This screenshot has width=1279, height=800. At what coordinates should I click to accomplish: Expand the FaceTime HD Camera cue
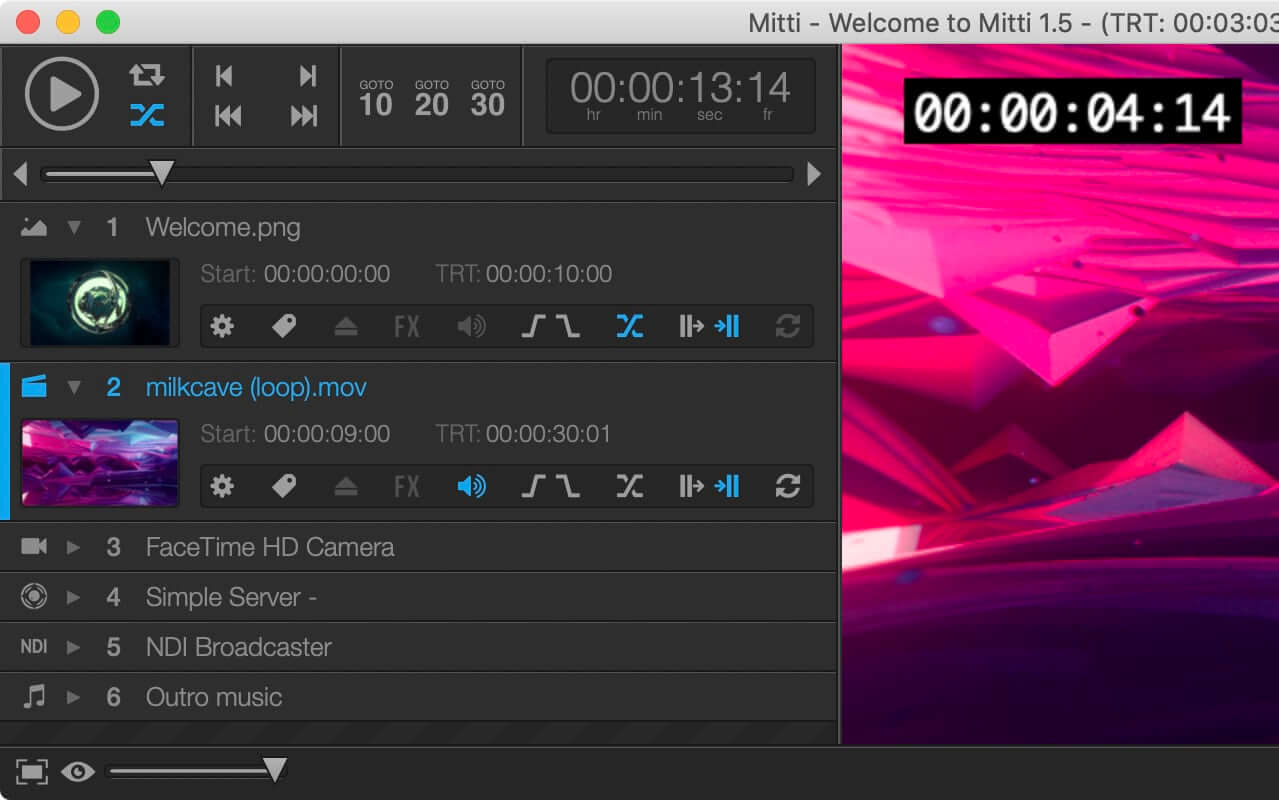click(74, 547)
